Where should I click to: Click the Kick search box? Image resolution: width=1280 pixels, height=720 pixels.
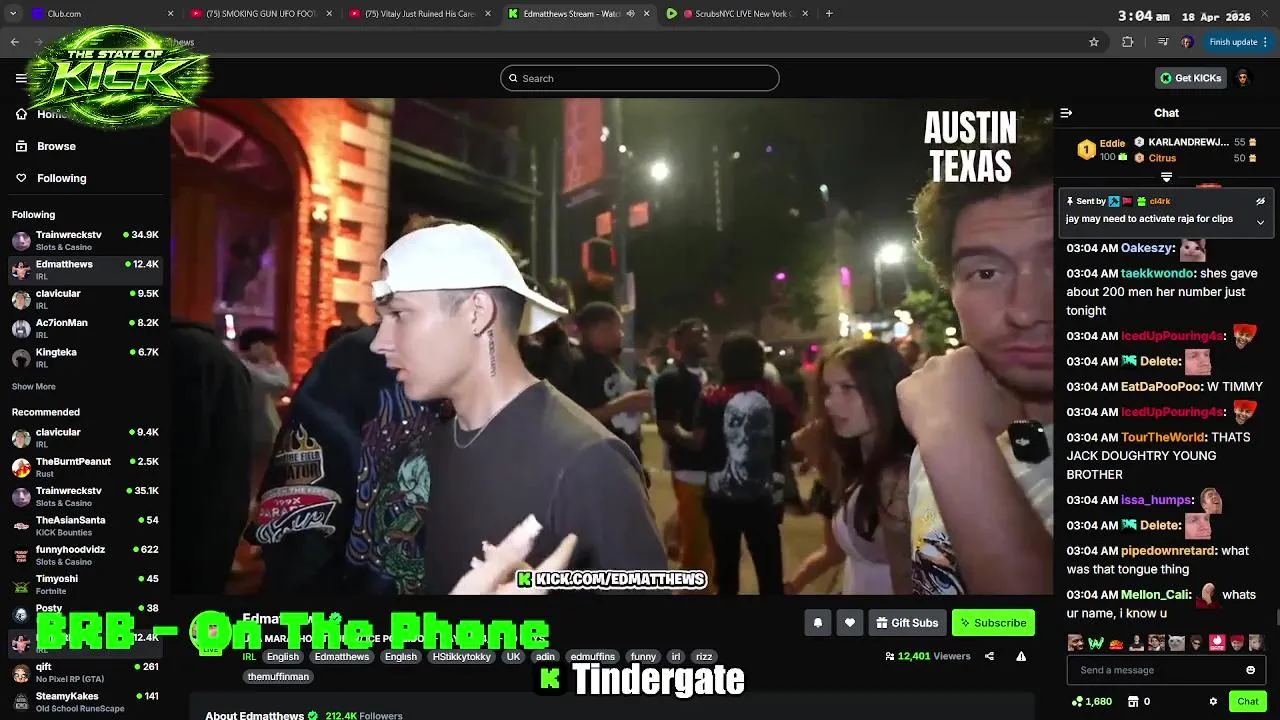(x=639, y=78)
